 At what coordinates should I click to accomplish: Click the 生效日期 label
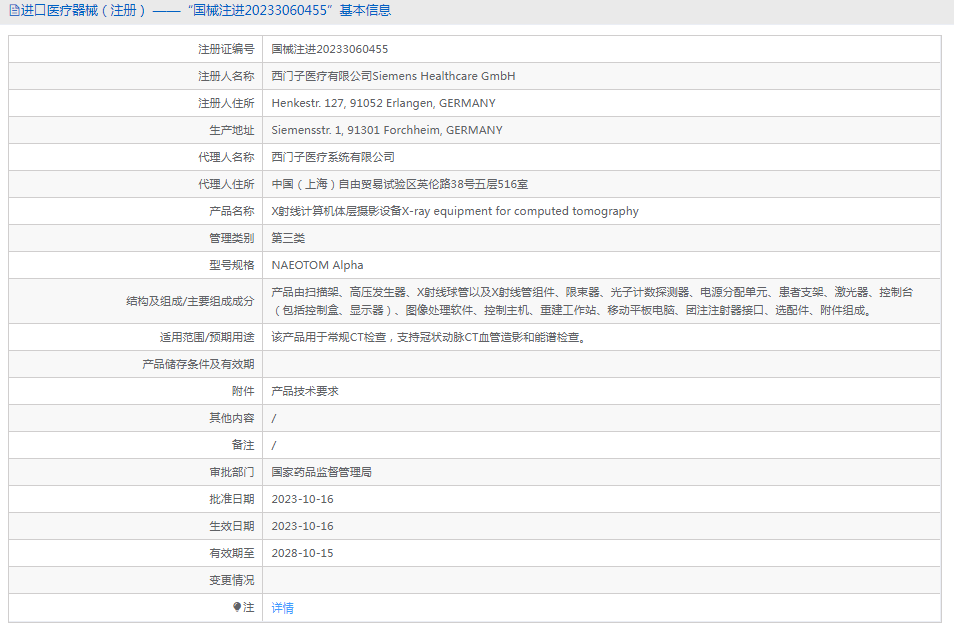click(x=231, y=526)
